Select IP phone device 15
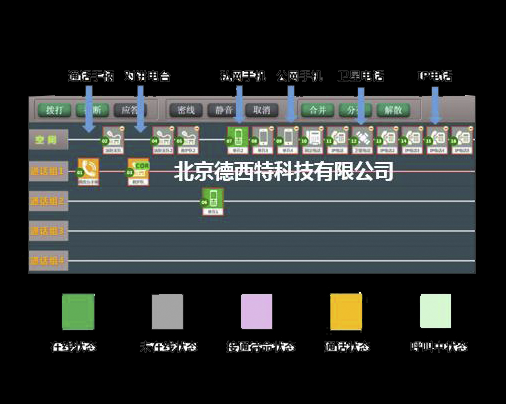The width and height of the screenshot is (506, 404). coord(437,140)
